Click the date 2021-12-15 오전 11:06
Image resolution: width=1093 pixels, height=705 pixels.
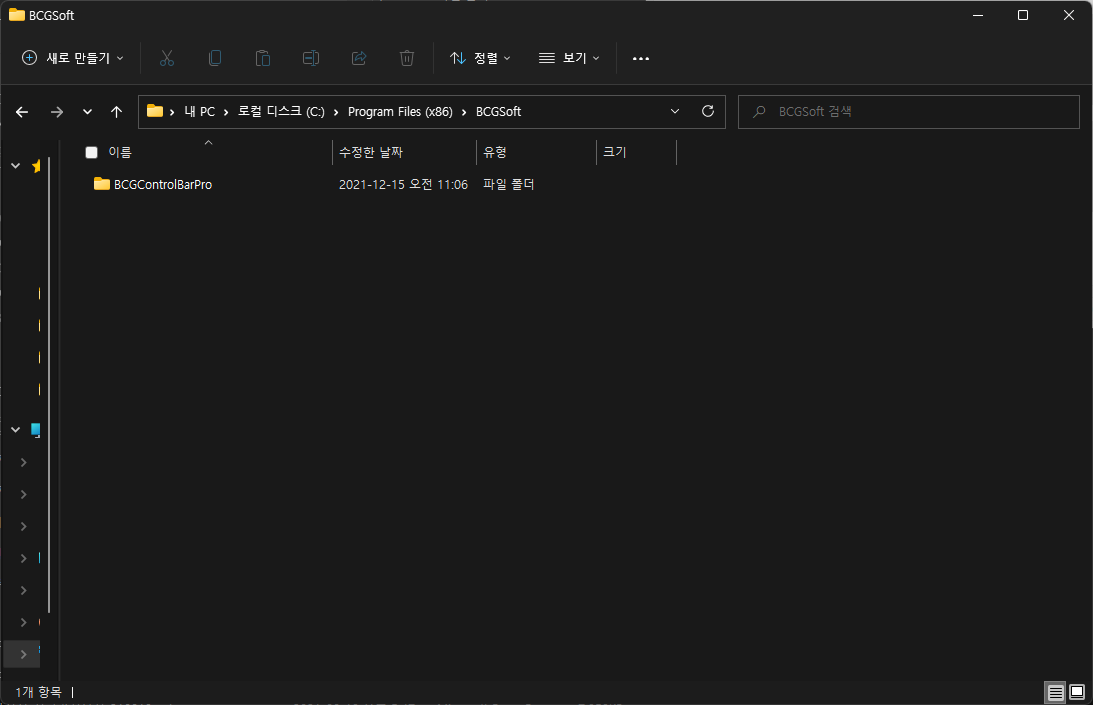403,185
